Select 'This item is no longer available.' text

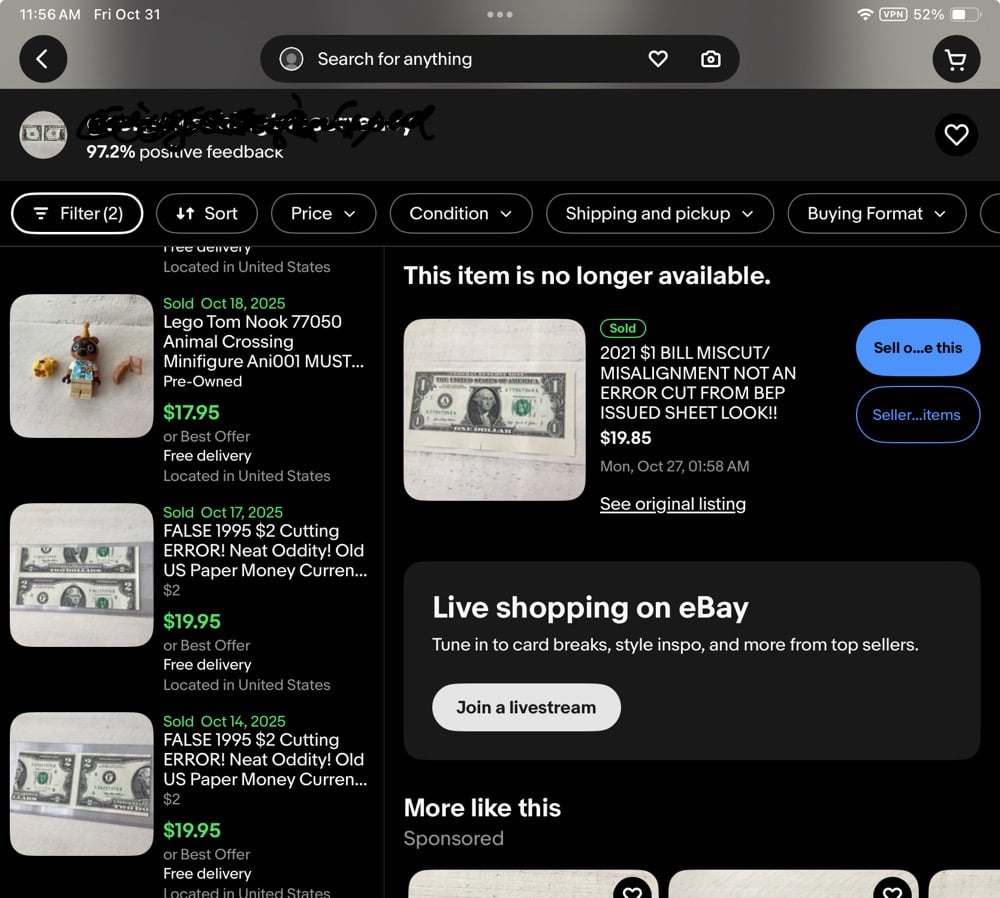point(587,276)
